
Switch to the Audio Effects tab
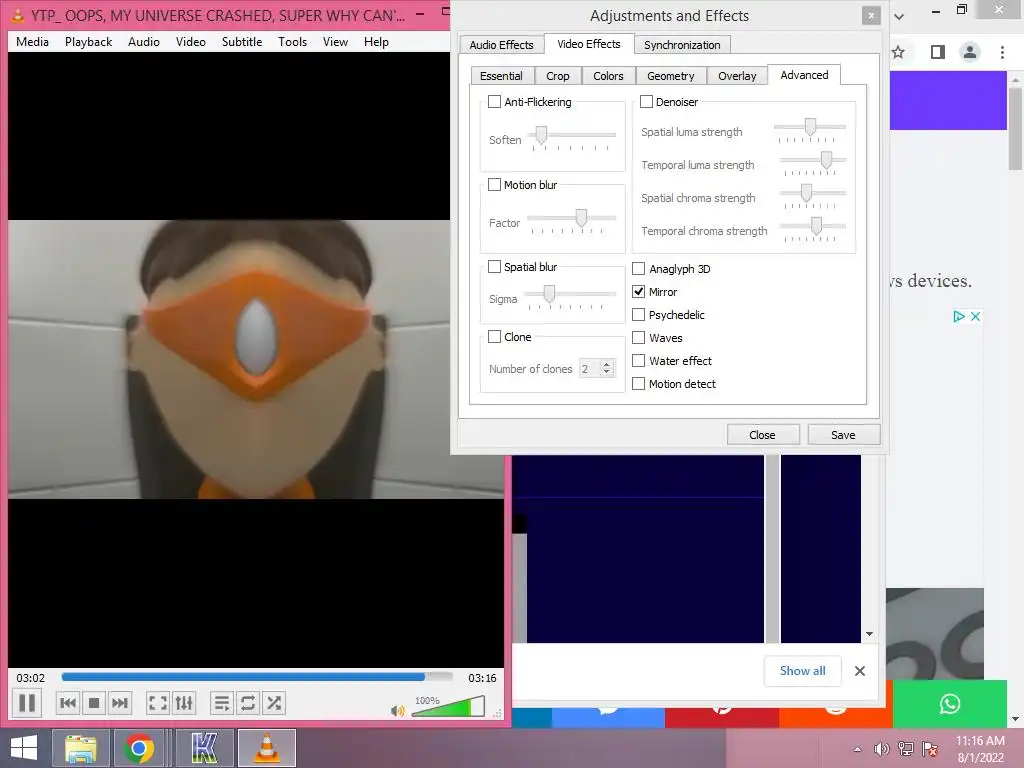[x=501, y=44]
